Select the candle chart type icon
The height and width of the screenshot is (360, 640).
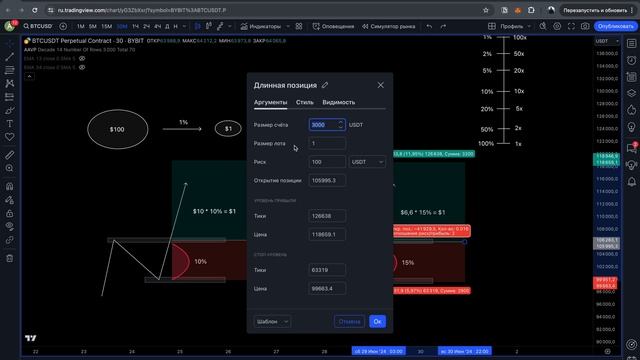198,26
